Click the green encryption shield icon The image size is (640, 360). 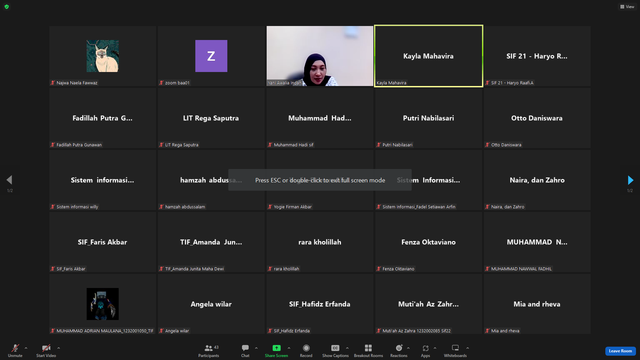[x=7, y=7]
